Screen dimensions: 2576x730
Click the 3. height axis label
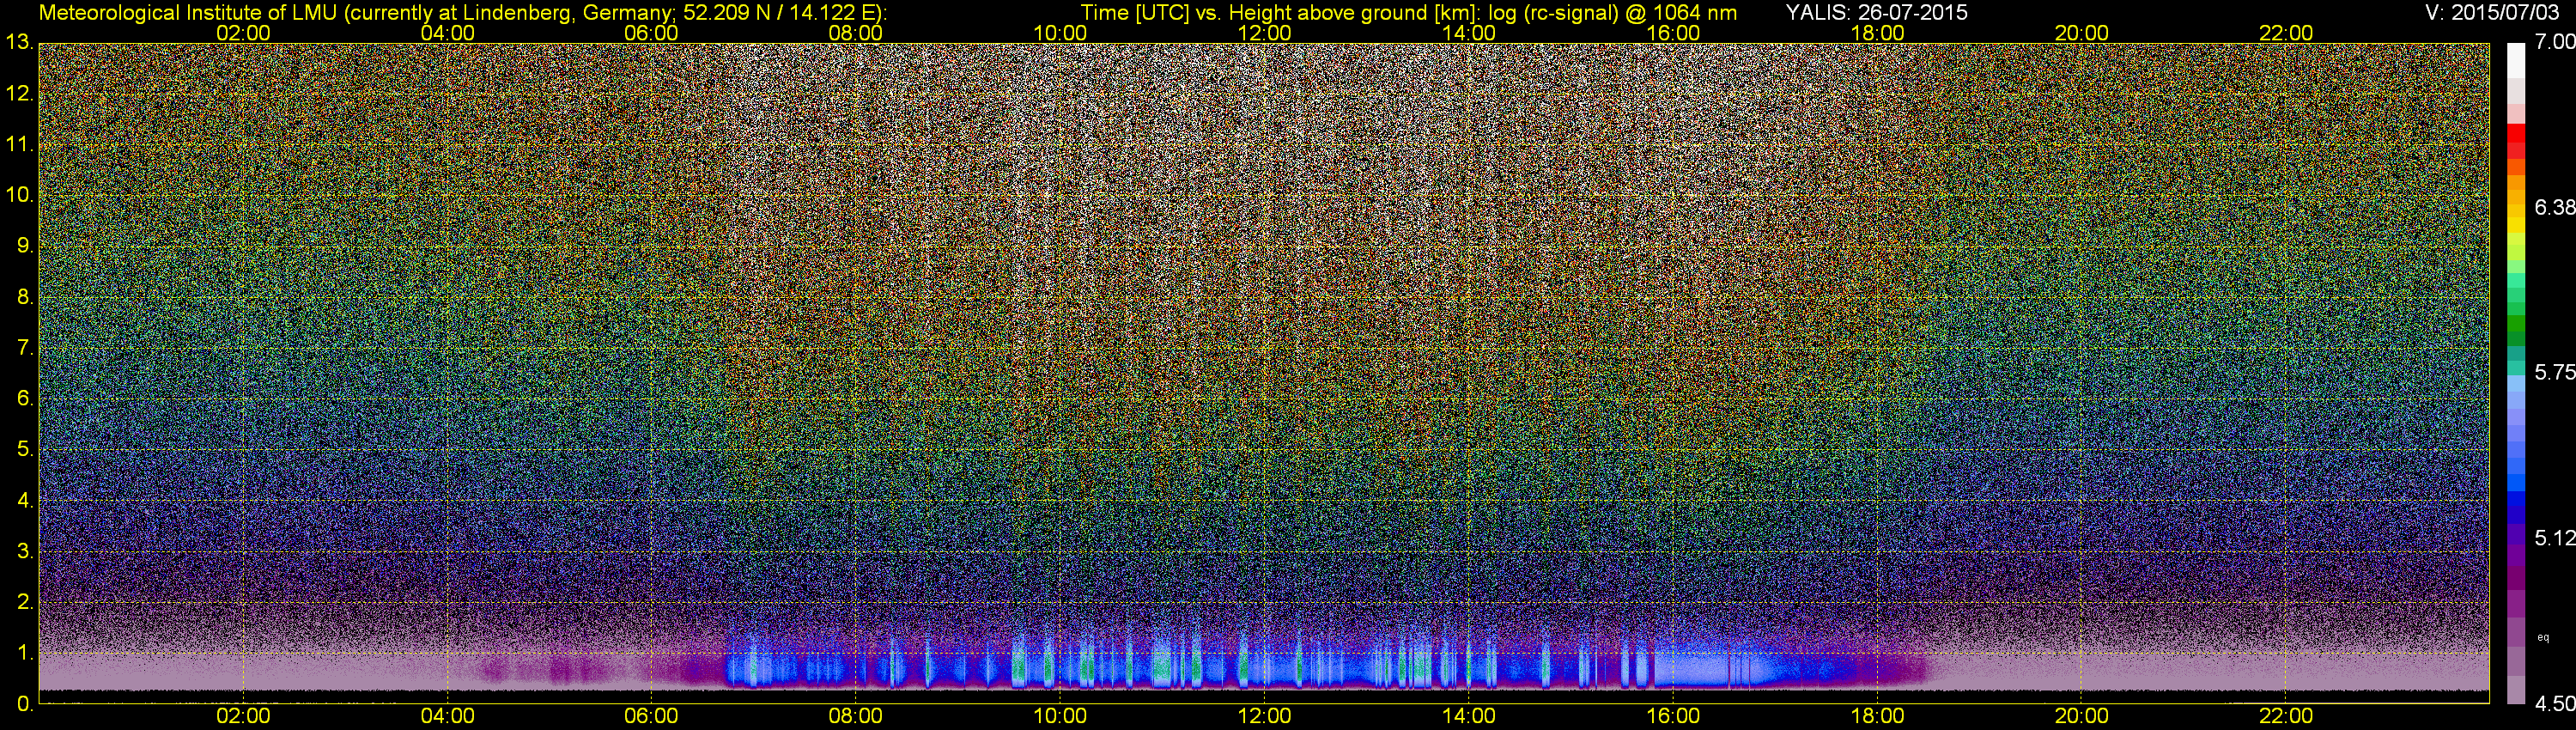point(25,551)
